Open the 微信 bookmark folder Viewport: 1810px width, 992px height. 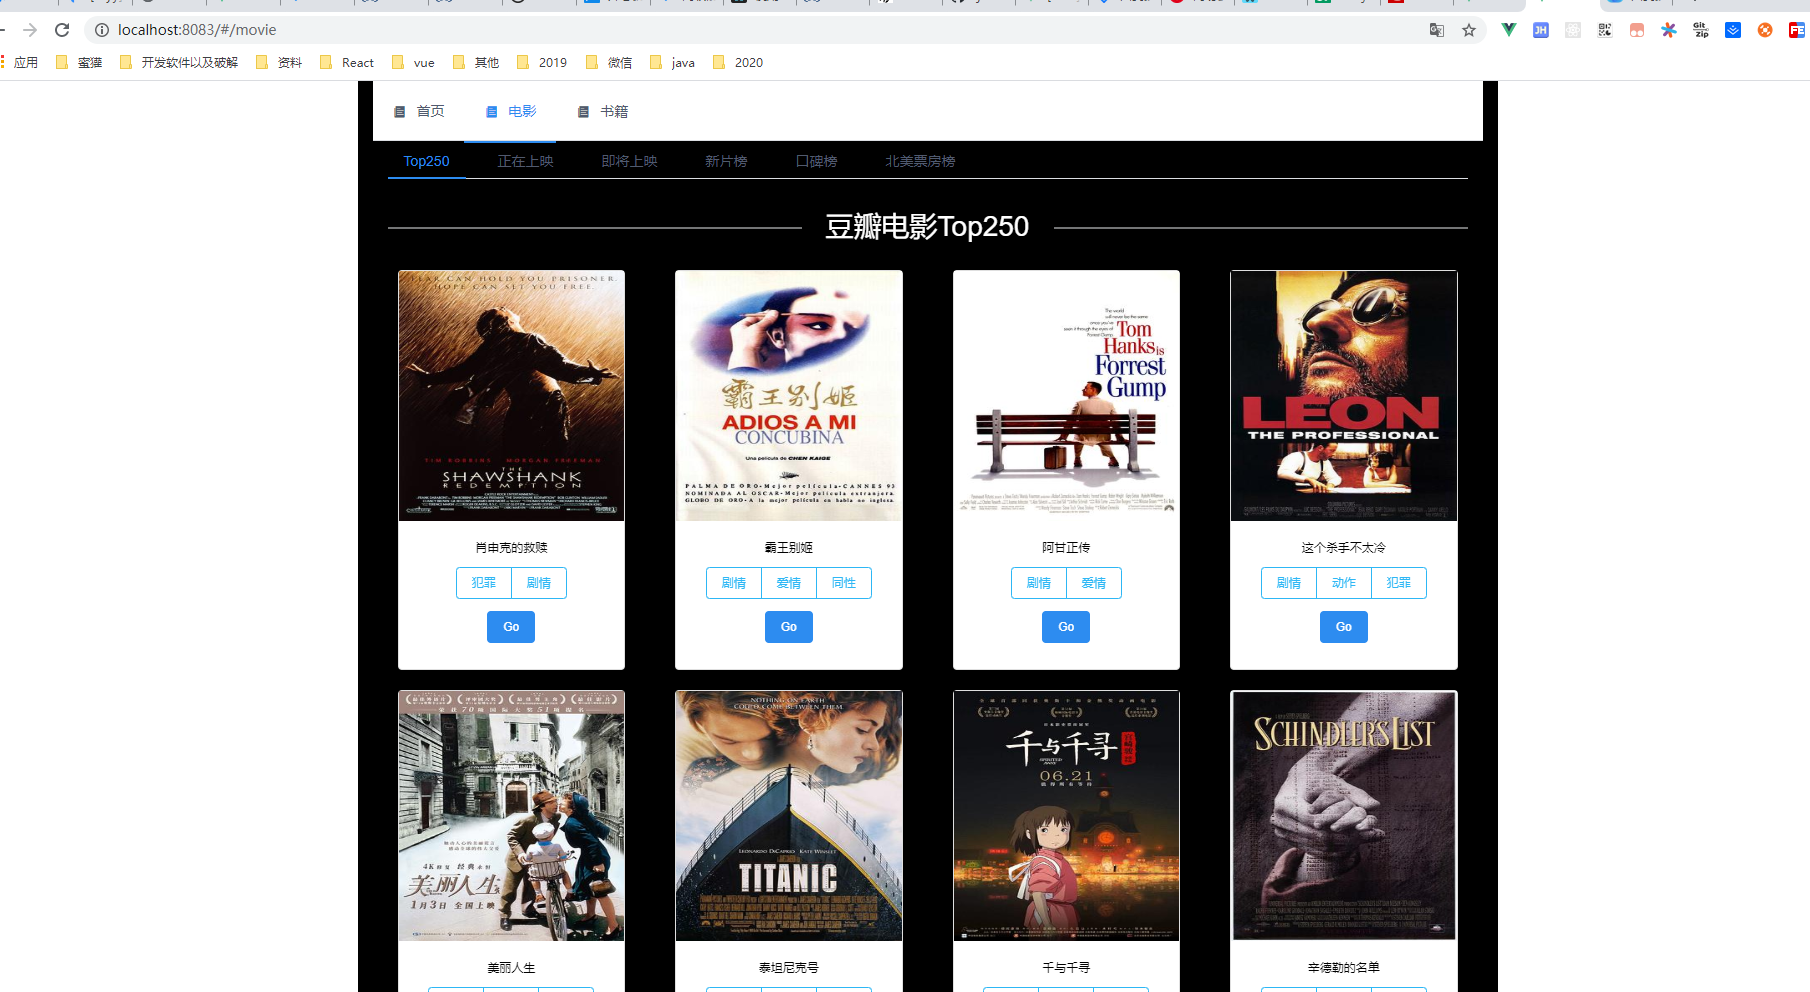pyautogui.click(x=609, y=62)
